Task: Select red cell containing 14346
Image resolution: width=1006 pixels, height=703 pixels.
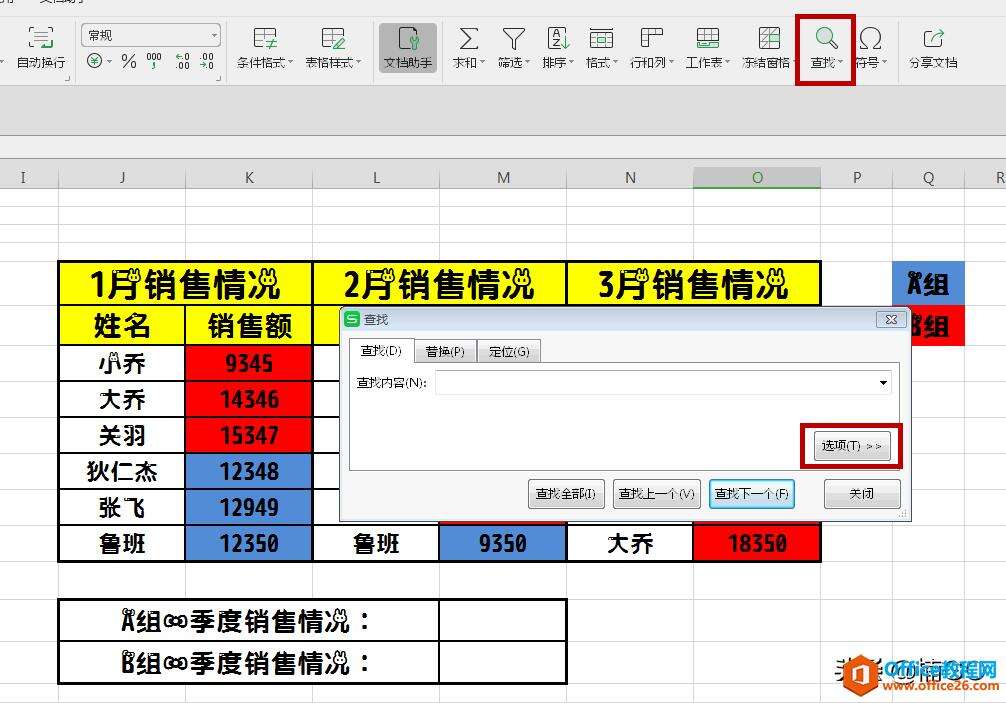Action: [249, 400]
